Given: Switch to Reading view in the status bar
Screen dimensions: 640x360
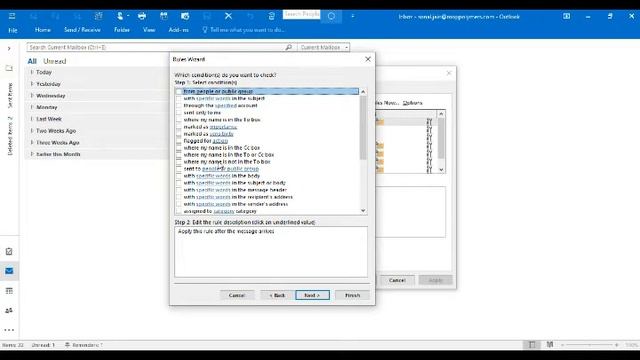Looking at the screenshot, I should click(x=550, y=345).
